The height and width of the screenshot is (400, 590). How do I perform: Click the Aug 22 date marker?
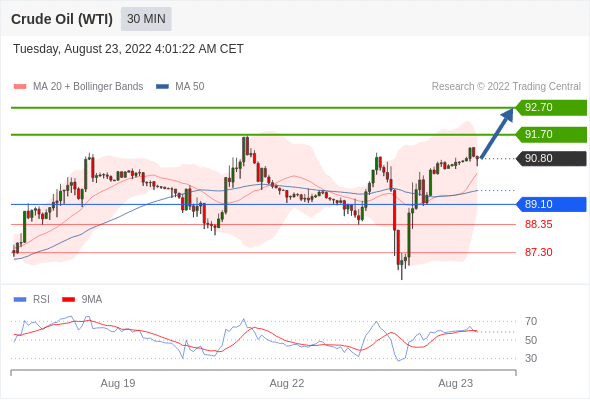(287, 383)
